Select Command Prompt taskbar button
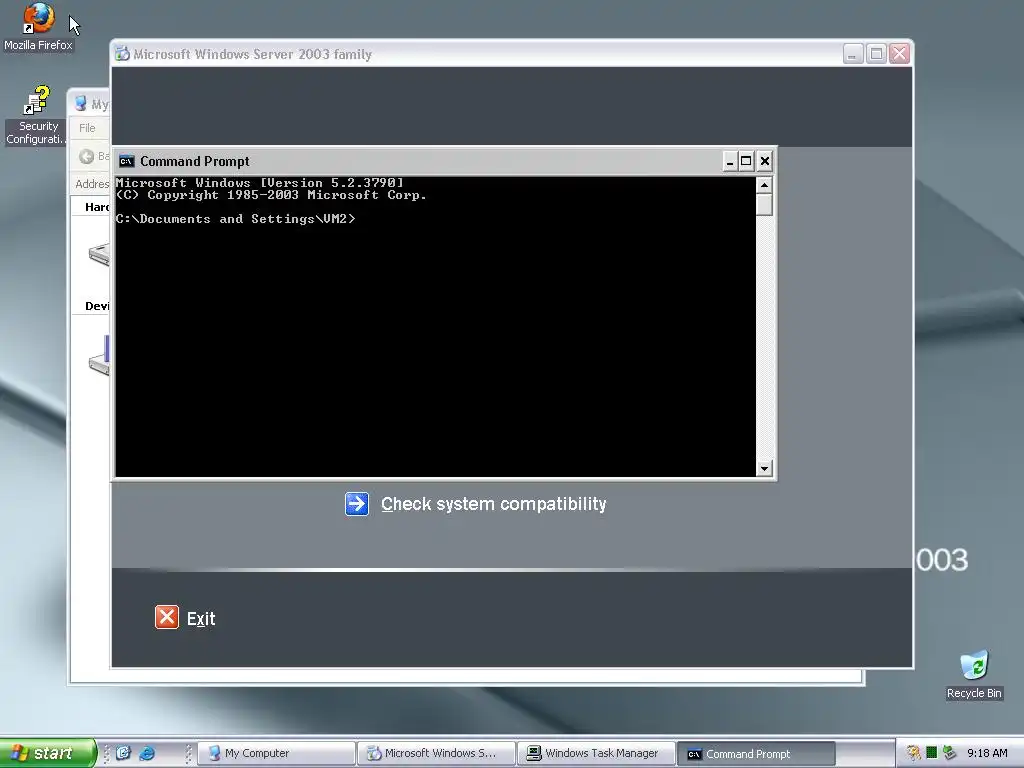This screenshot has height=768, width=1024. (756, 754)
